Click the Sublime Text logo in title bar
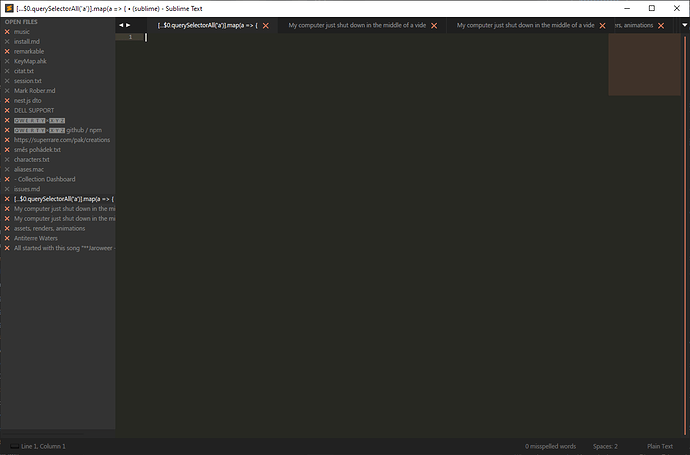The image size is (690, 455). [9, 8]
